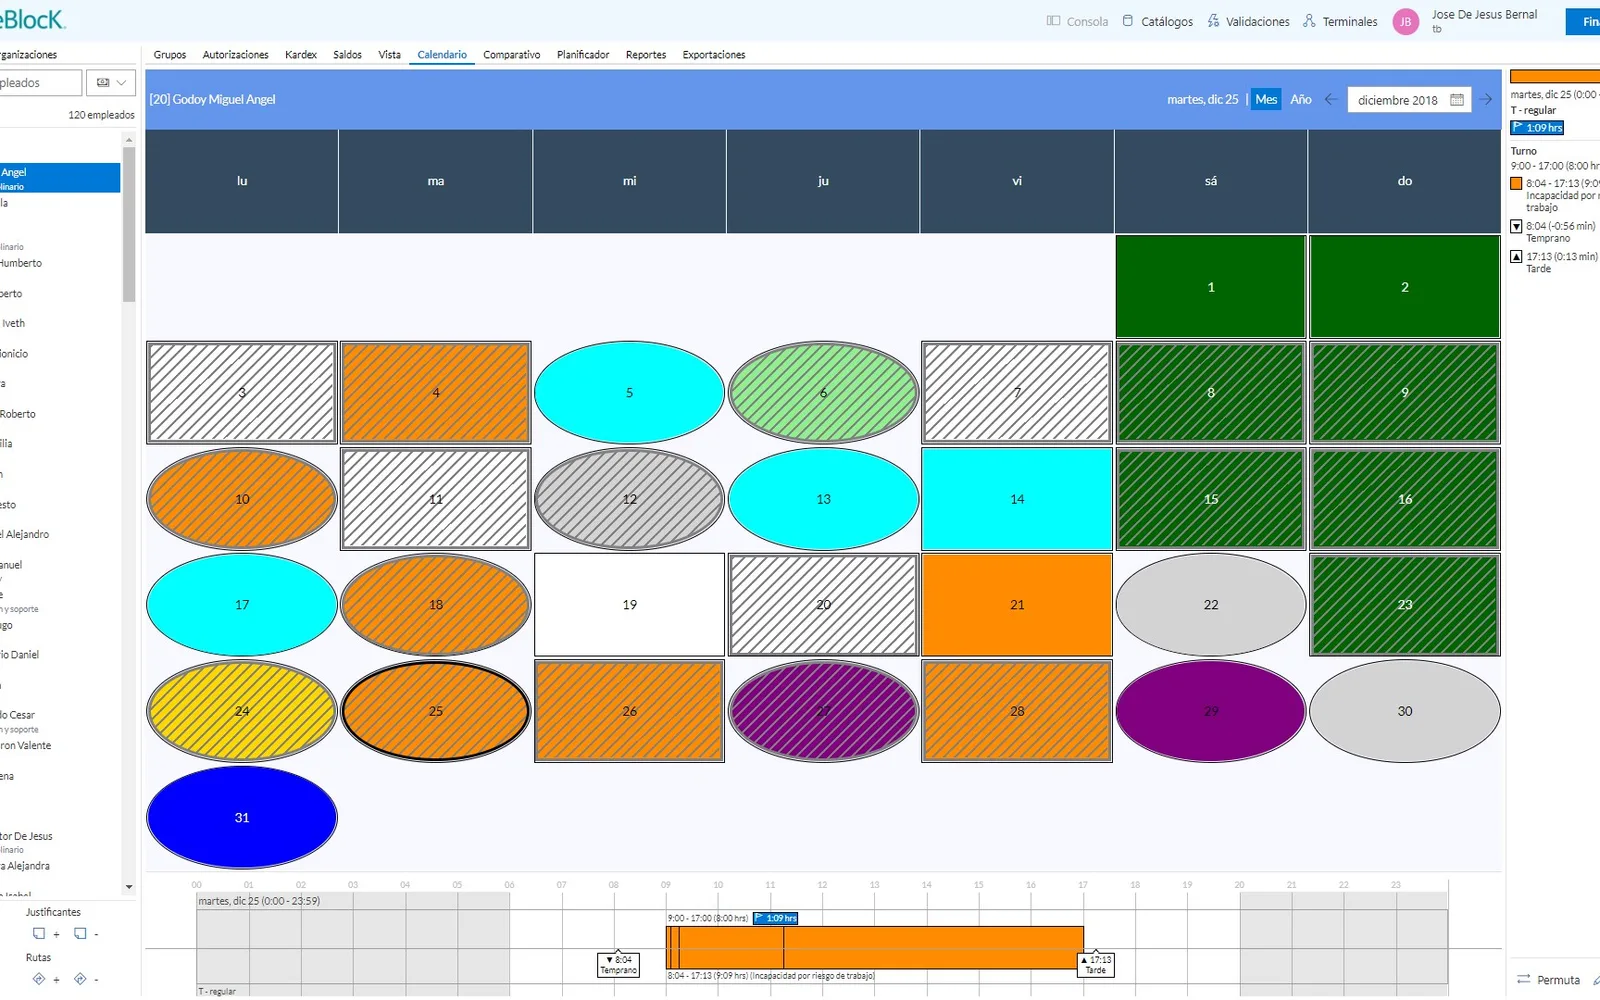This screenshot has height=1000, width=1600.
Task: Click the orange shift bar in timeline
Action: 875,947
